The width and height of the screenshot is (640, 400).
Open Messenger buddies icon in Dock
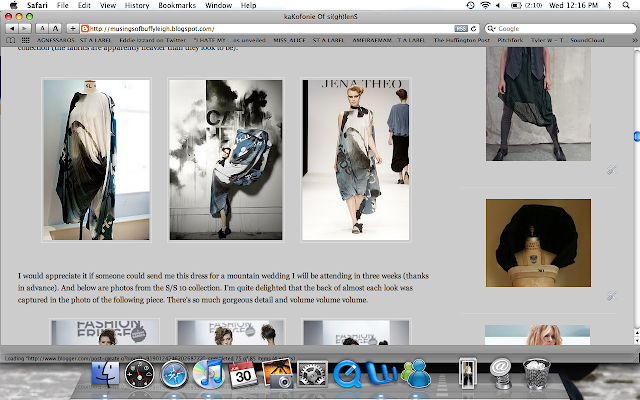[x=416, y=373]
